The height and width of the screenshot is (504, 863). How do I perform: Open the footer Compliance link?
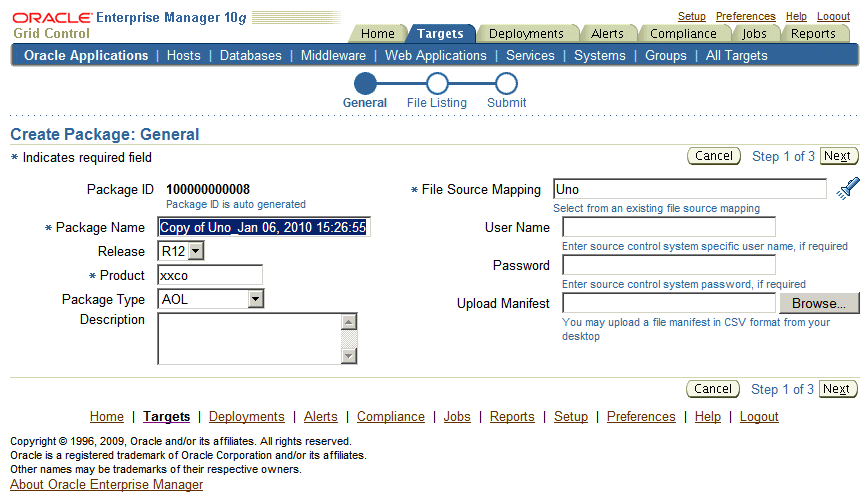click(x=391, y=417)
